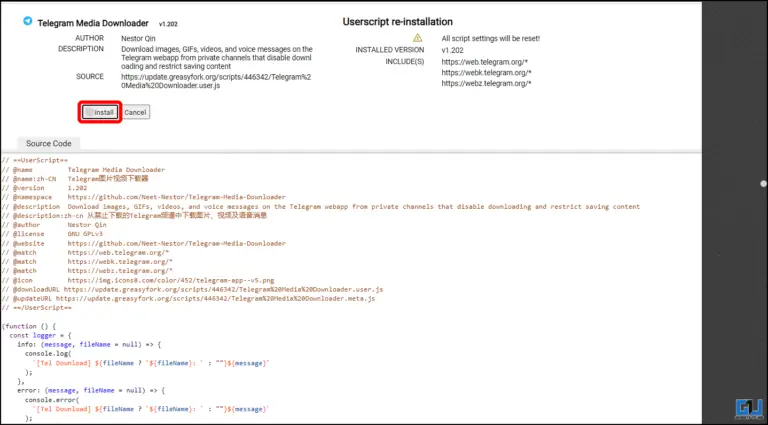Viewport: 768px width, 425px height.
Task: Click the @updateURL meta.js link in code
Action: tap(215, 298)
